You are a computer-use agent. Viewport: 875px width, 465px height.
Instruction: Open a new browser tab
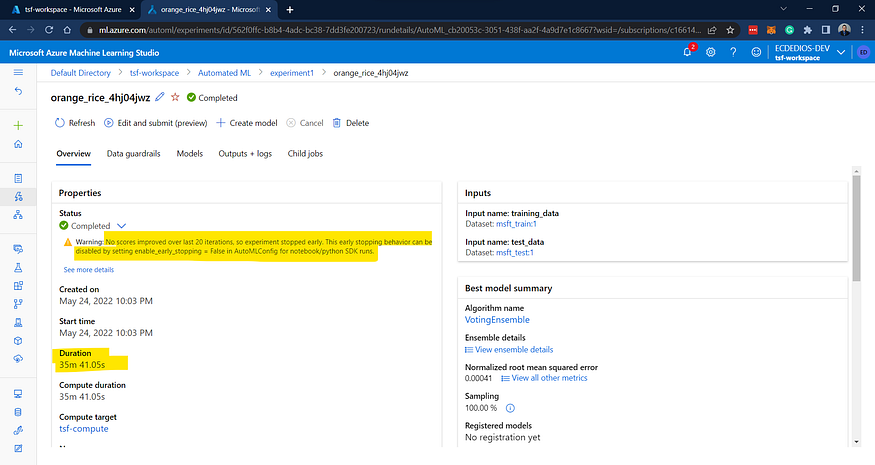290,9
